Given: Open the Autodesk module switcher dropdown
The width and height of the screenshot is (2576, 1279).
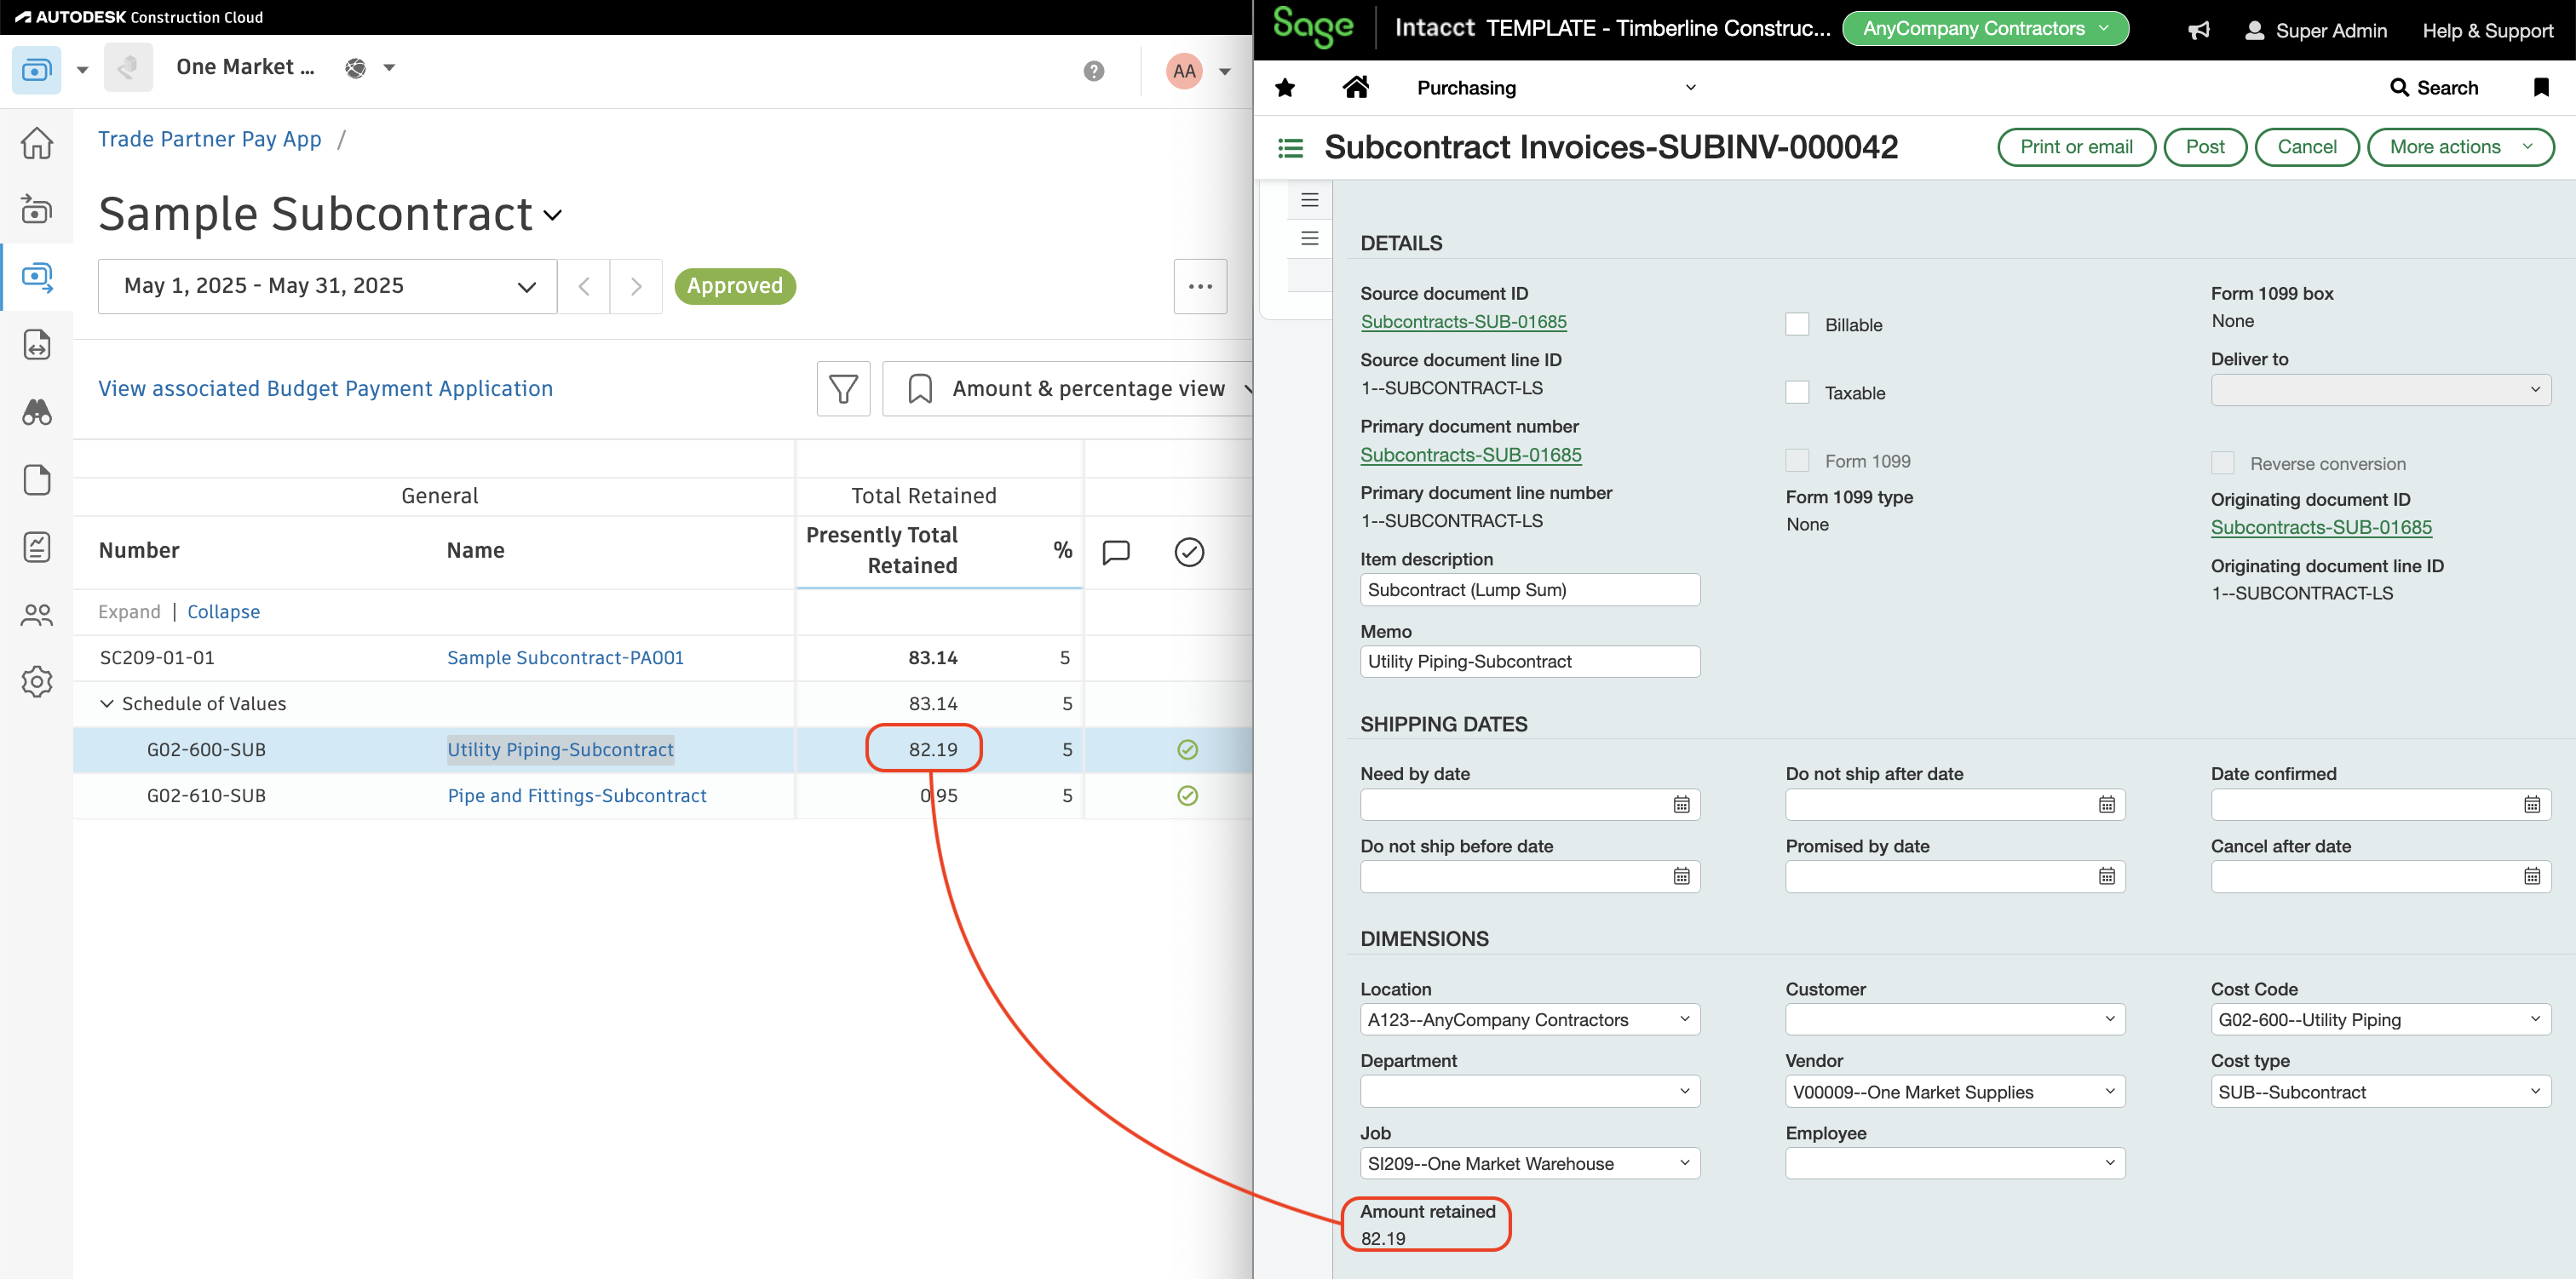Looking at the screenshot, I should 82,70.
